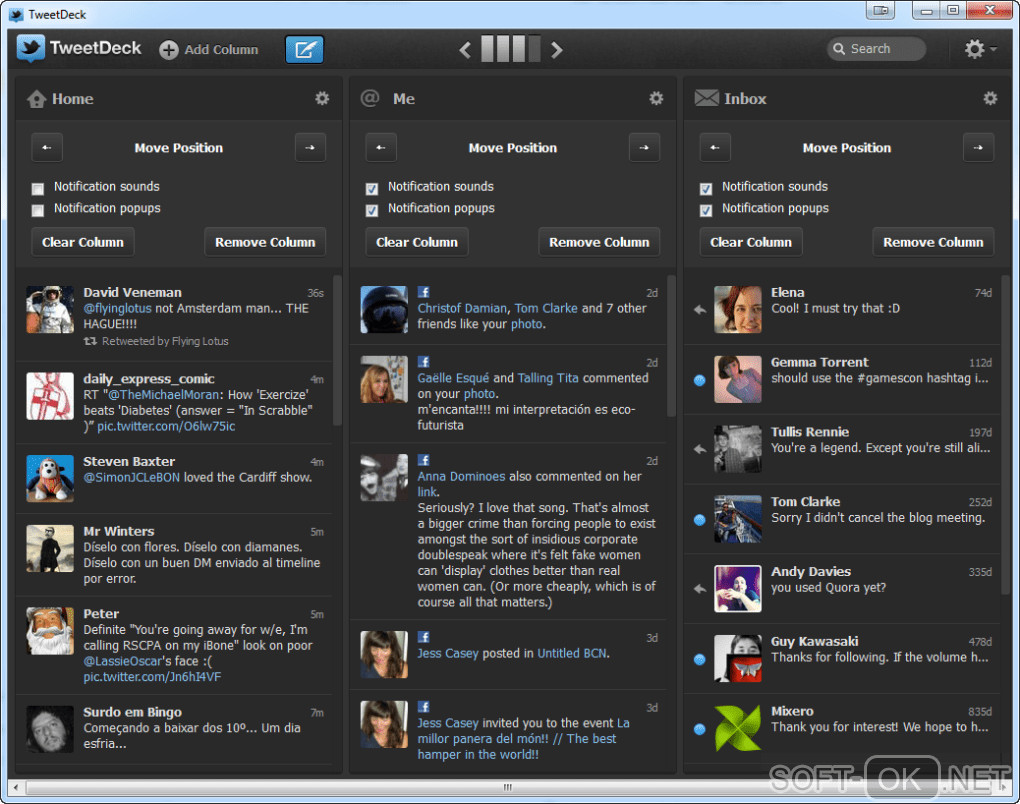This screenshot has height=804, width=1020.
Task: Move Inbox column right
Action: pos(978,148)
